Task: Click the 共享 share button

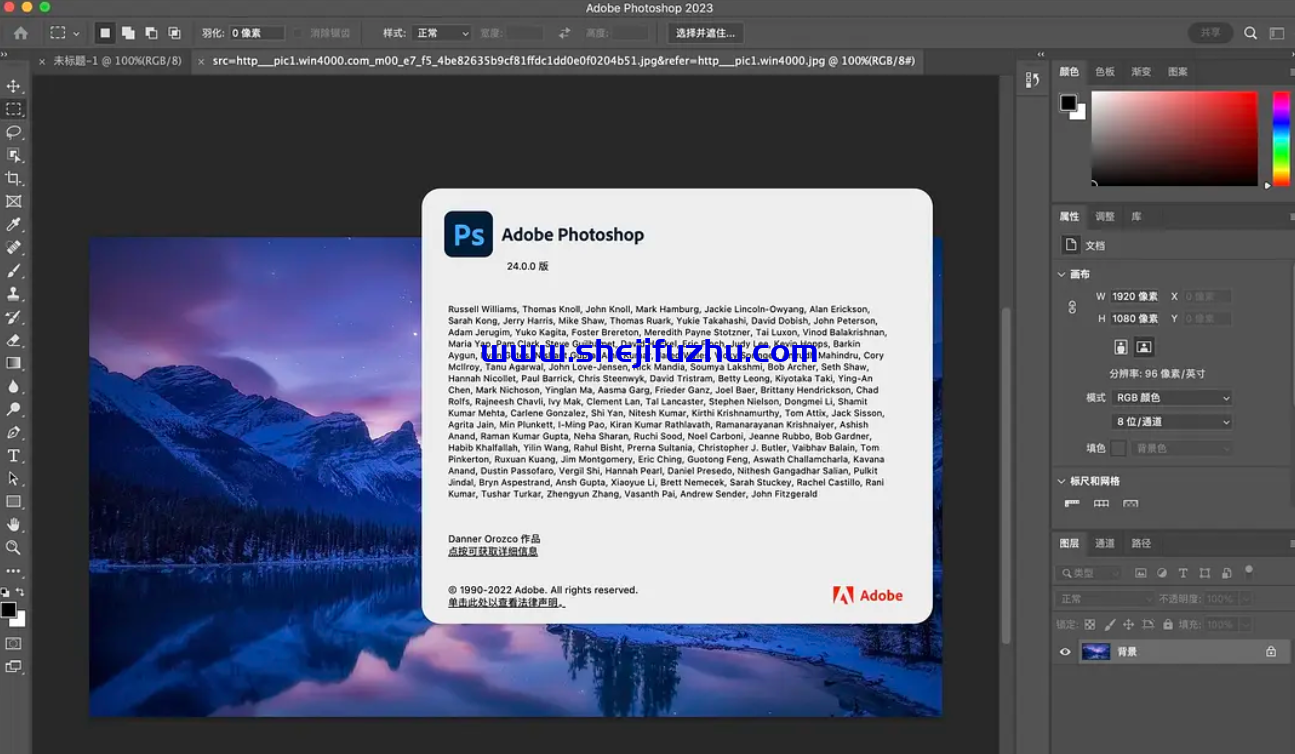Action: 1211,33
